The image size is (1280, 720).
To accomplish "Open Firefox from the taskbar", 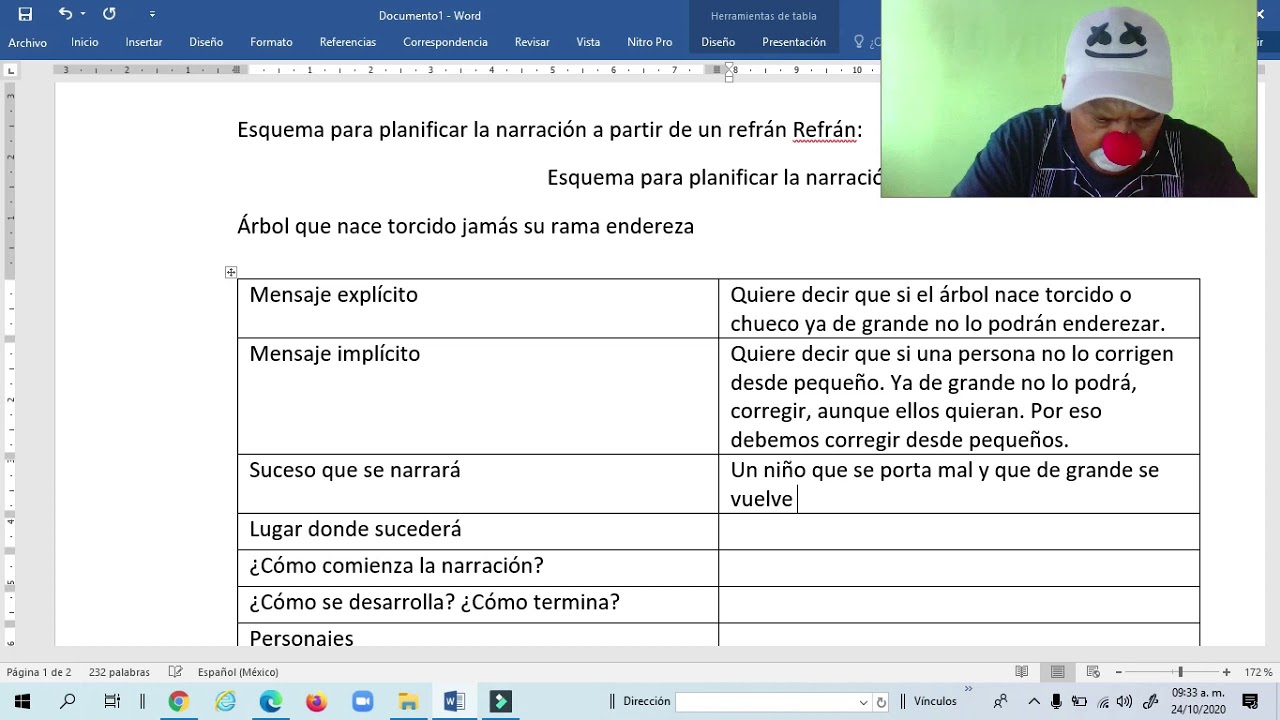I will point(316,702).
